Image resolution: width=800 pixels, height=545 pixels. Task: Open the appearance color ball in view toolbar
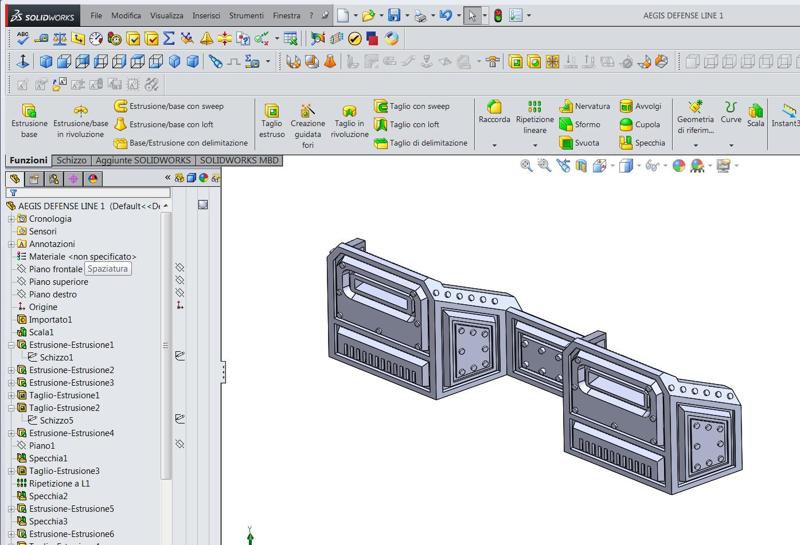679,166
